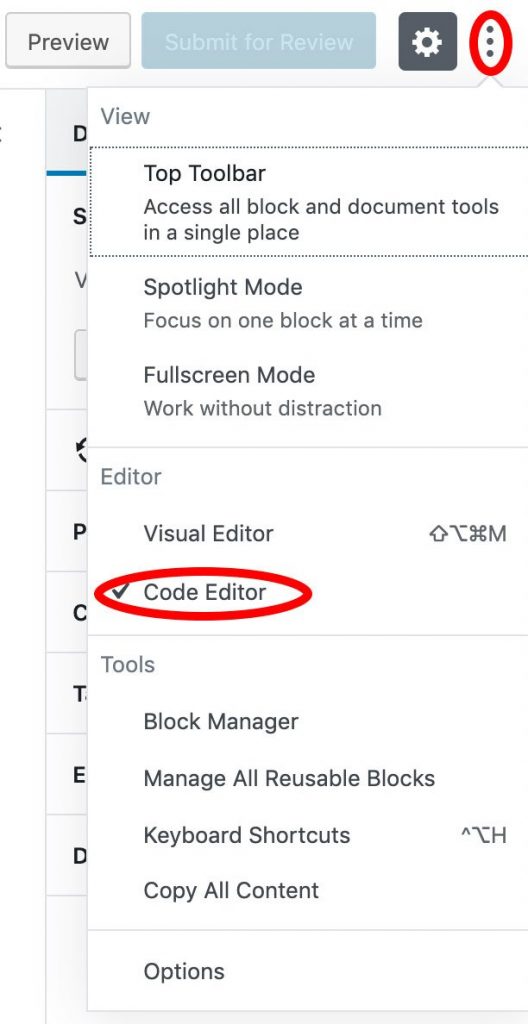Click the checkmark beside Code Editor
Image resolution: width=528 pixels, height=1024 pixels.
(x=120, y=592)
